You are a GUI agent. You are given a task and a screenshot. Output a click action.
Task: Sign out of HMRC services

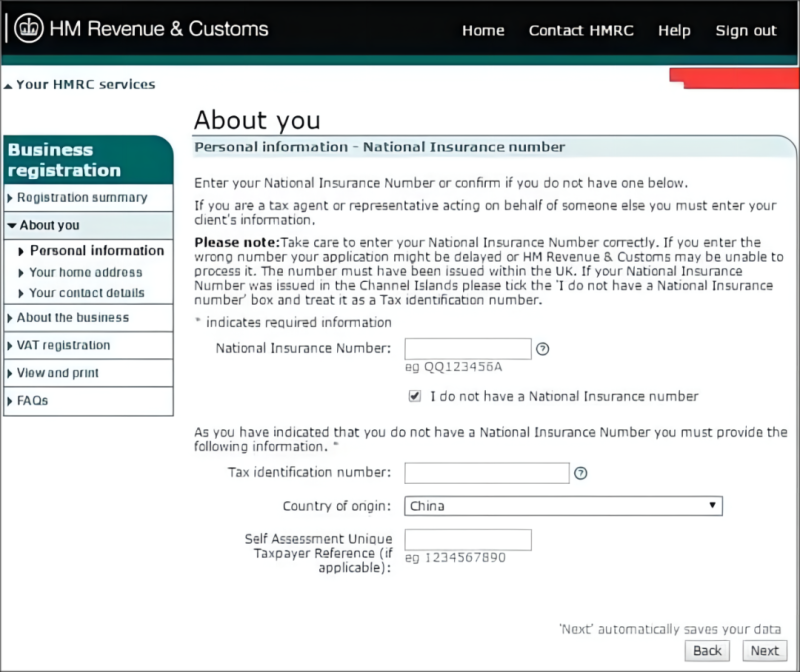pyautogui.click(x=746, y=31)
